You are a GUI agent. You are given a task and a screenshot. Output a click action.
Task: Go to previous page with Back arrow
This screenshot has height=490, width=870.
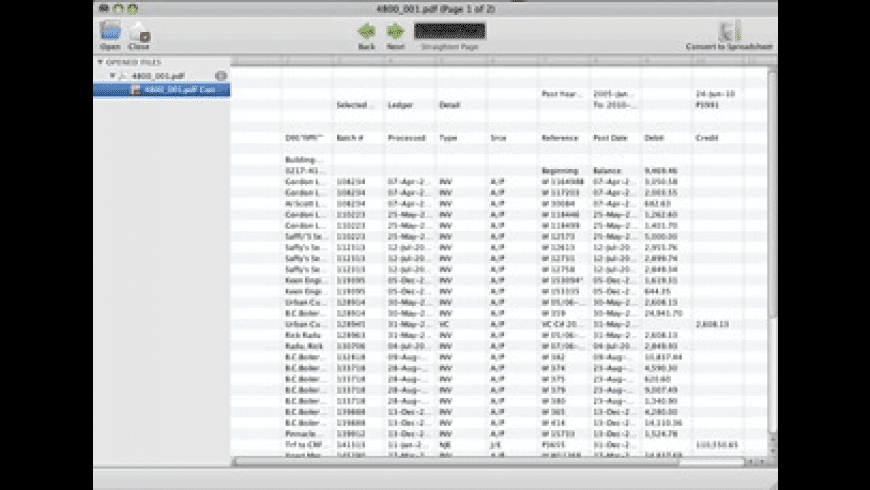[366, 31]
